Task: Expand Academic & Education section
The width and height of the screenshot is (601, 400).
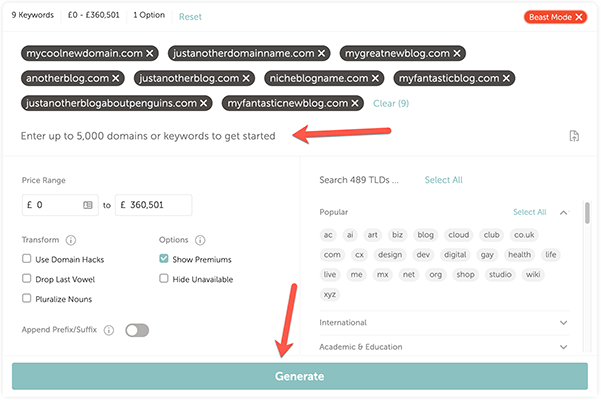Action: (x=563, y=347)
